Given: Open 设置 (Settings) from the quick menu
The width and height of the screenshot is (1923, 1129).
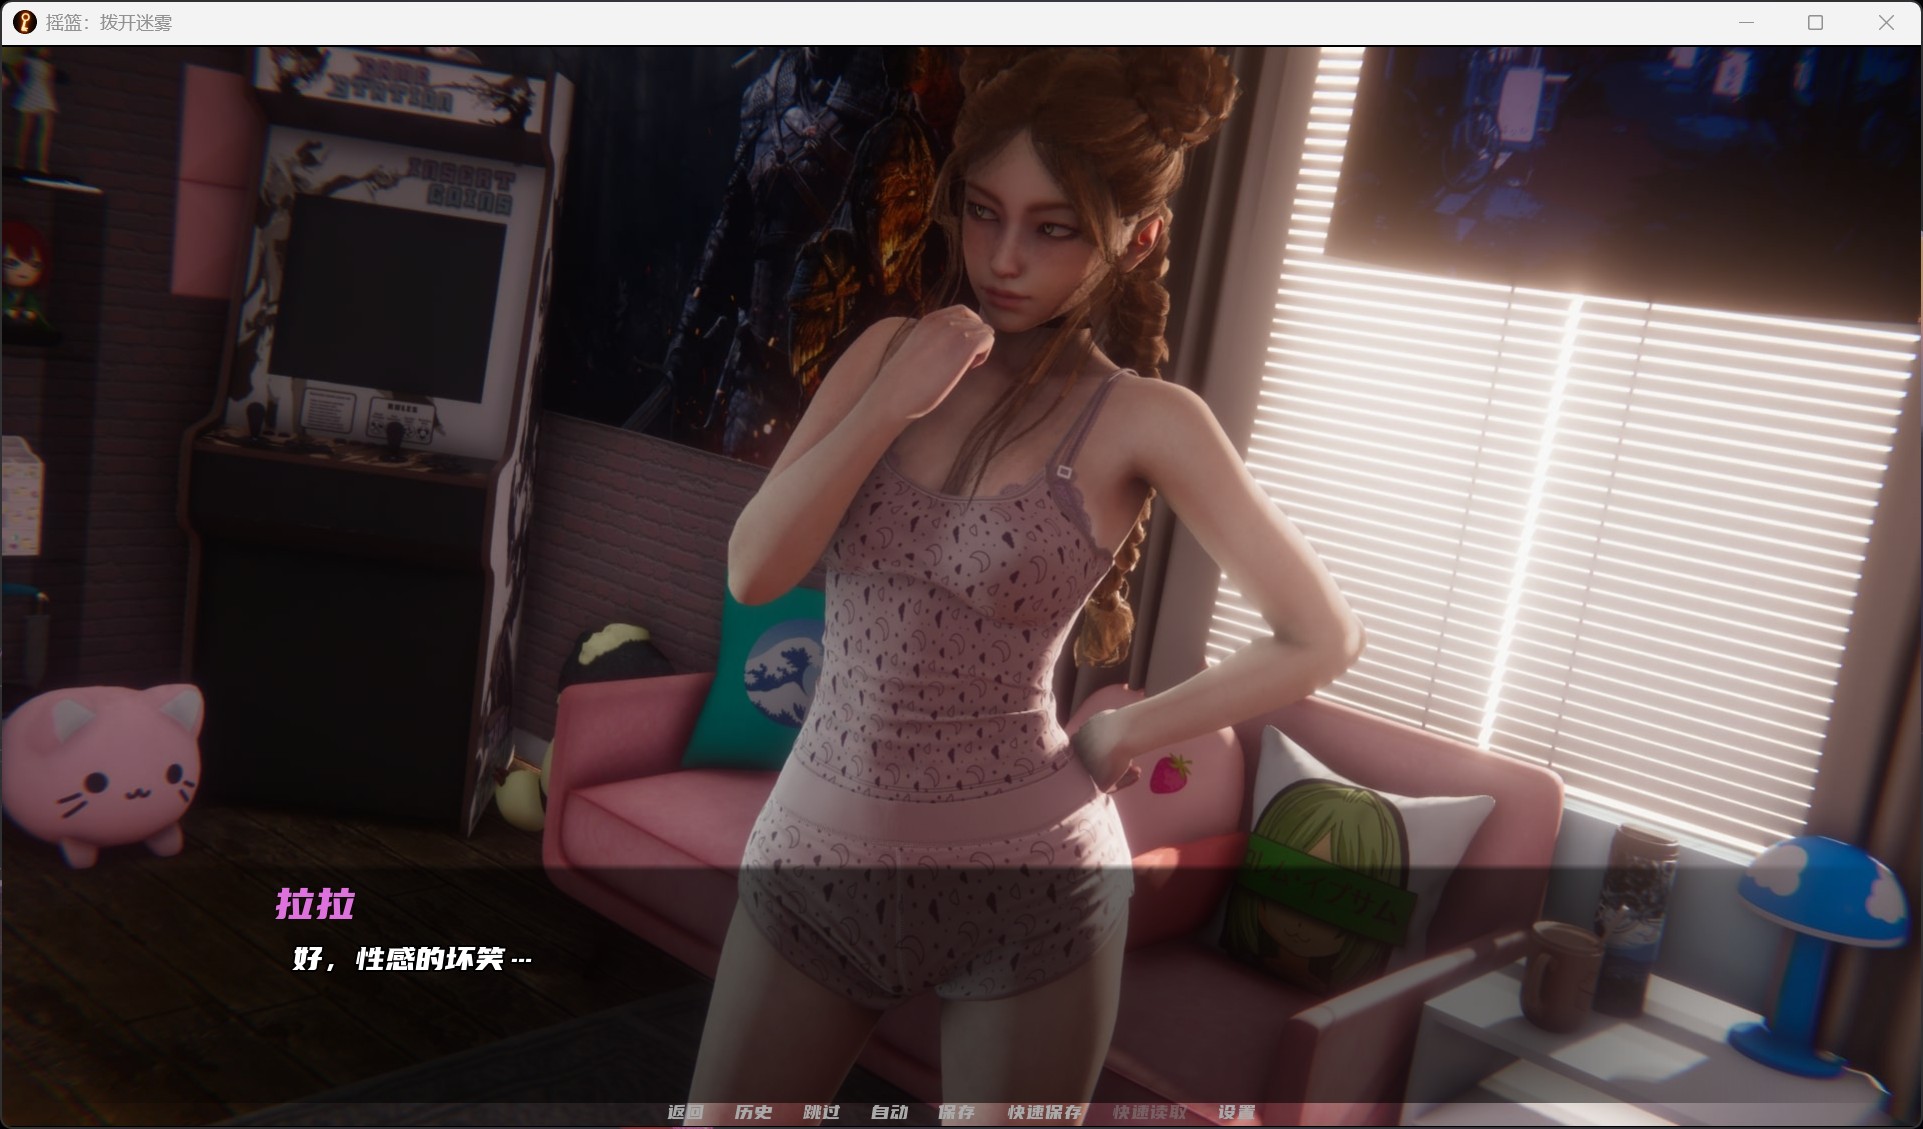Looking at the screenshot, I should tap(1237, 1112).
